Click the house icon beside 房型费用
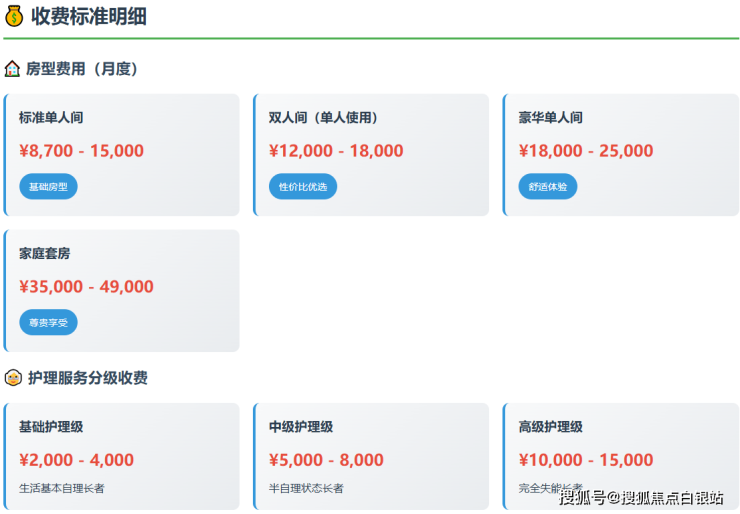Screen dimensions: 740x514 pyautogui.click(x=12, y=69)
